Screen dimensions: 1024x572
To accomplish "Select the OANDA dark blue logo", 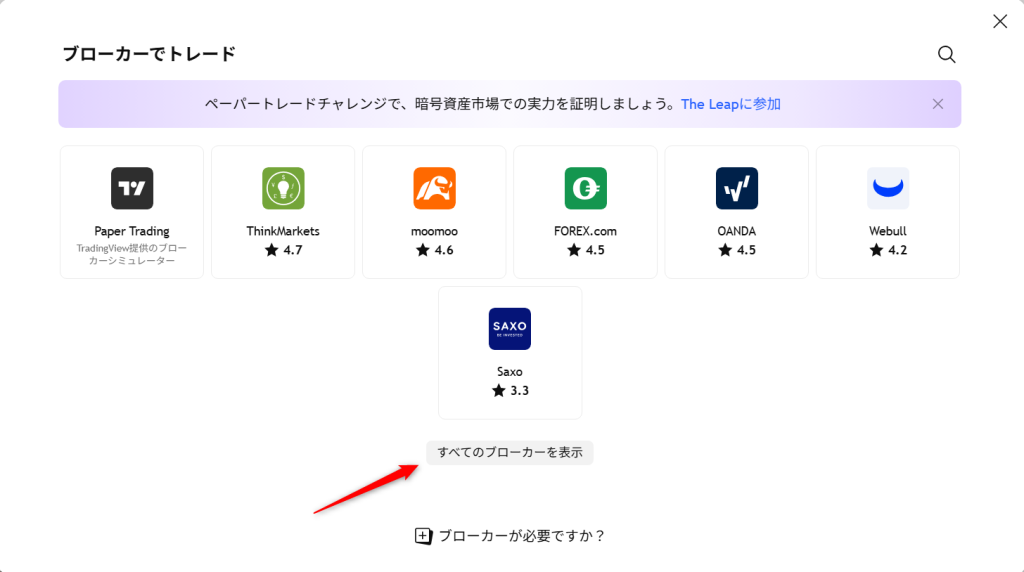I will pyautogui.click(x=737, y=188).
